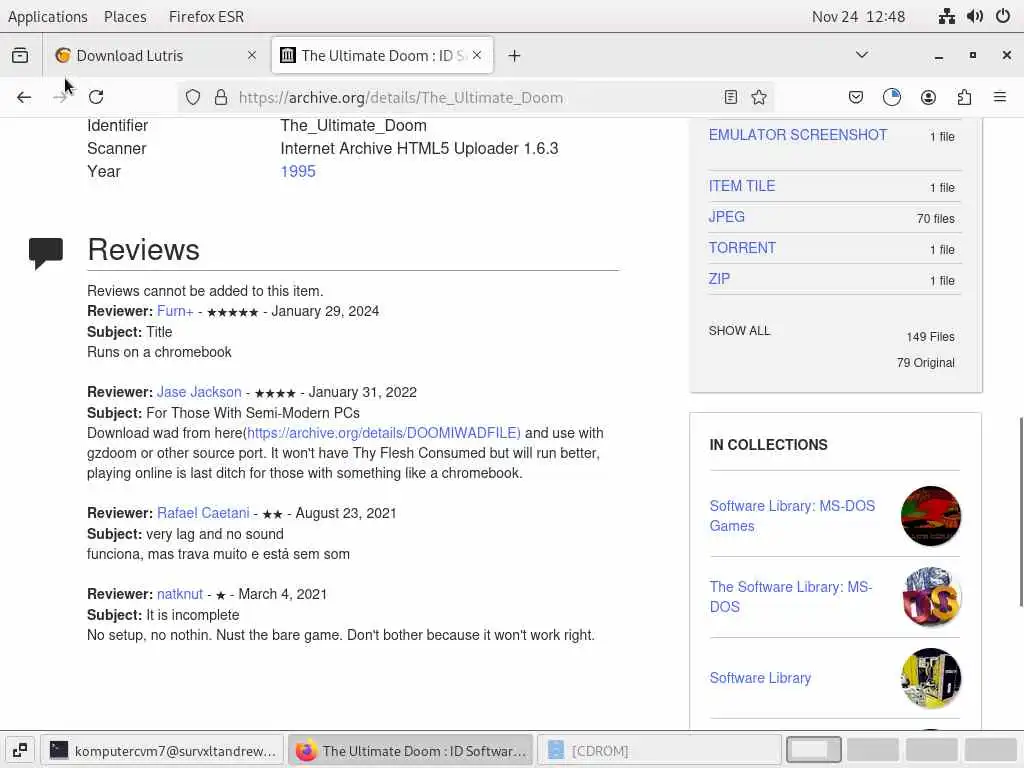Open Applications menu

point(48,16)
